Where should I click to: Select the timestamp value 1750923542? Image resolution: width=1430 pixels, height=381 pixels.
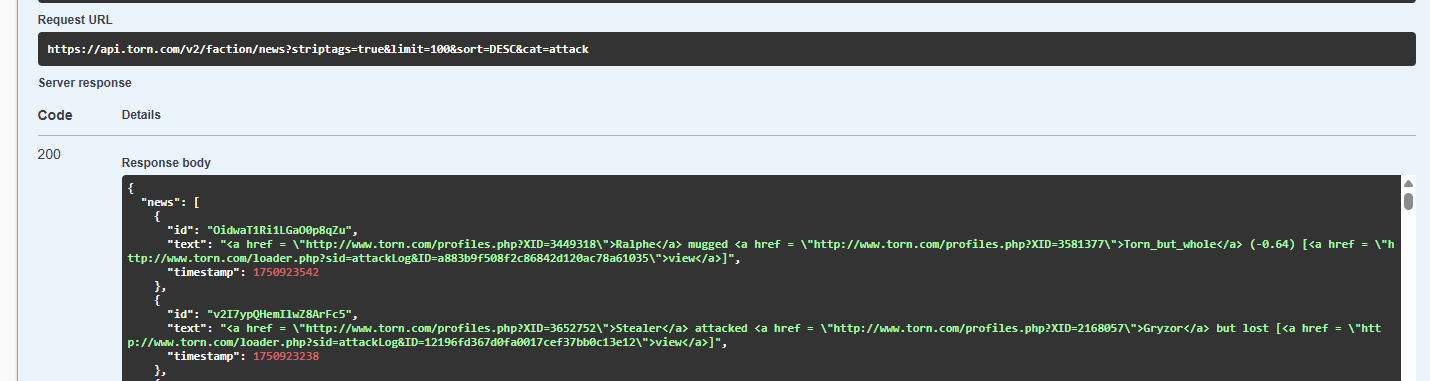pos(287,272)
